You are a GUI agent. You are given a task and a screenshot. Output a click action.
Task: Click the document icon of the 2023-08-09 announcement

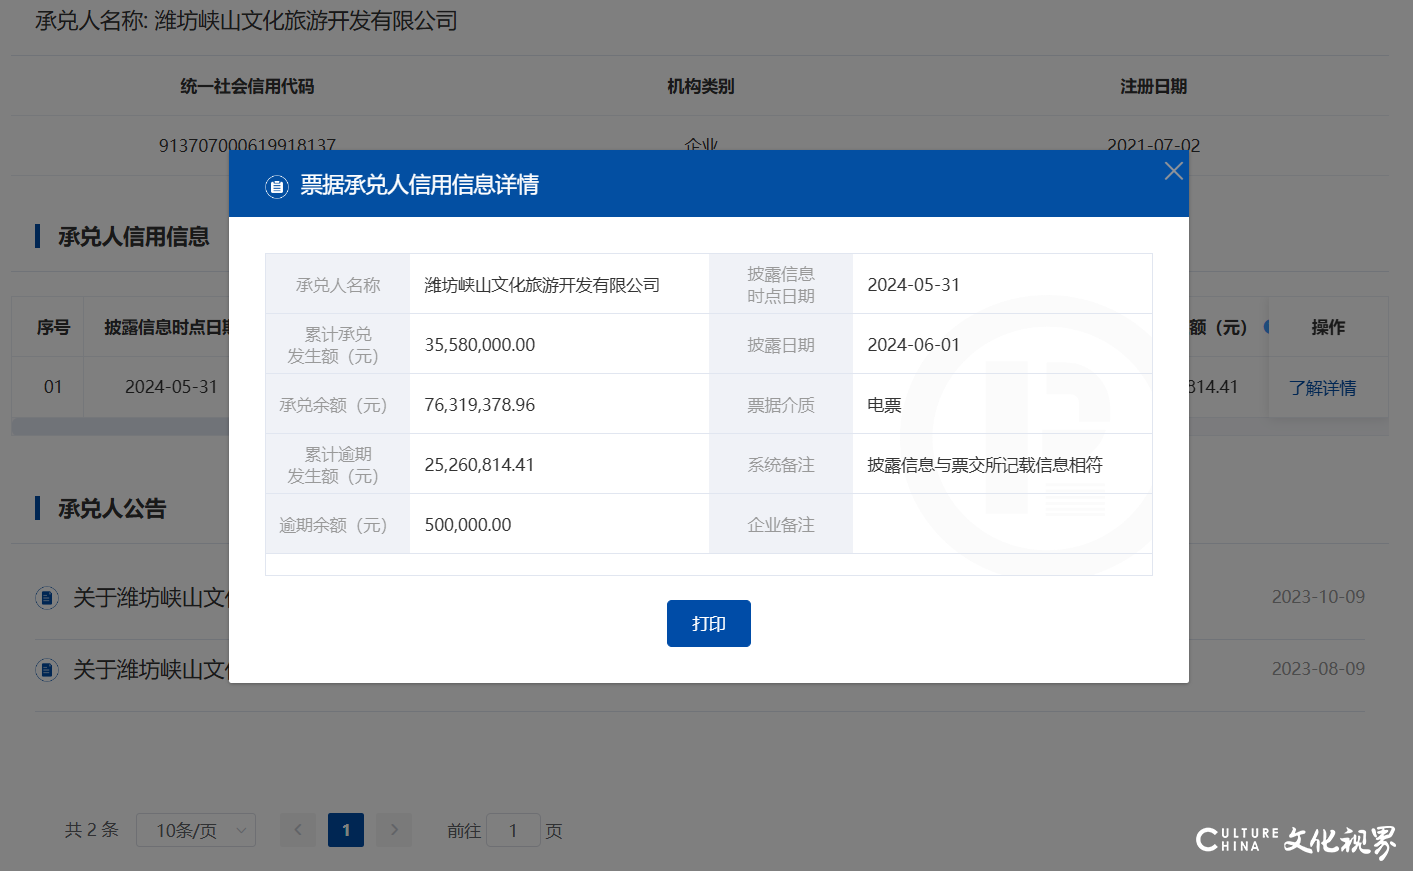point(47,670)
